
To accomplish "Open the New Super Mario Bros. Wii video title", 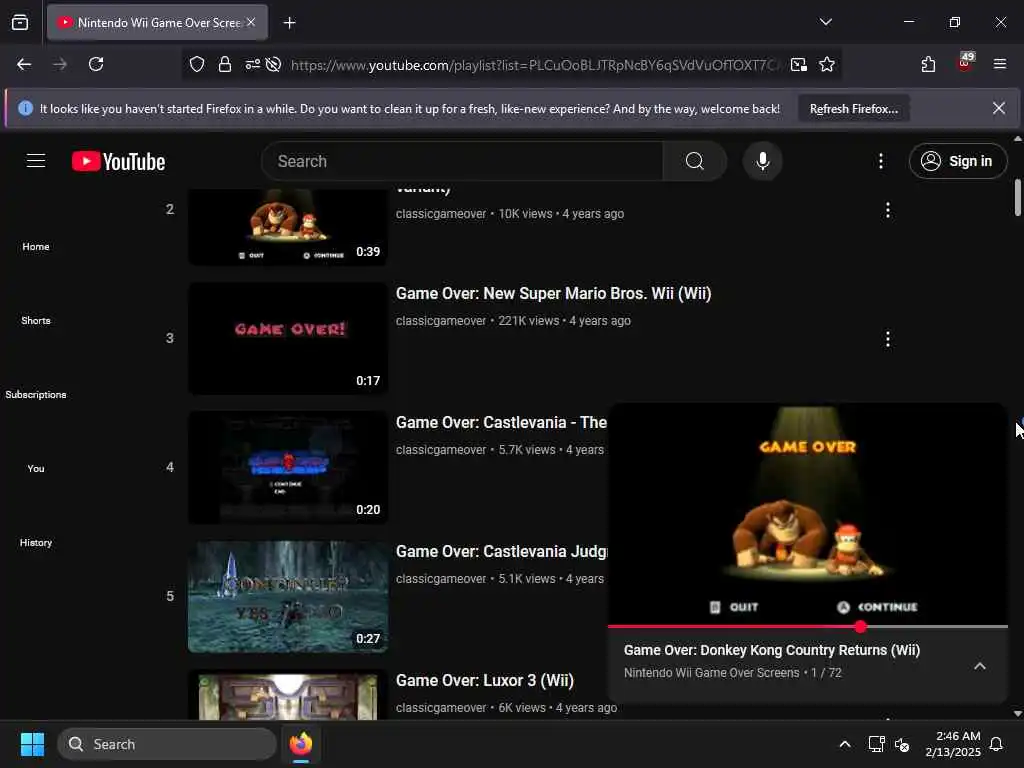I will click(553, 293).
